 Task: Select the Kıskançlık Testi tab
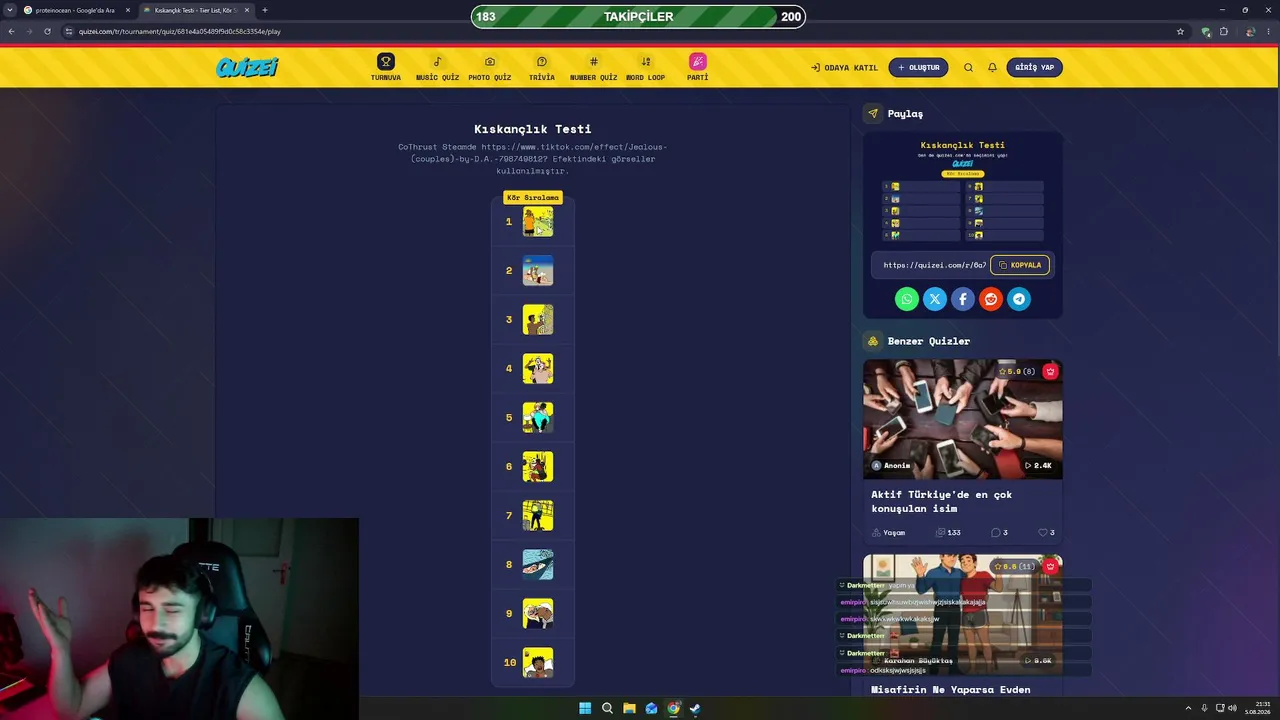pyautogui.click(x=197, y=10)
